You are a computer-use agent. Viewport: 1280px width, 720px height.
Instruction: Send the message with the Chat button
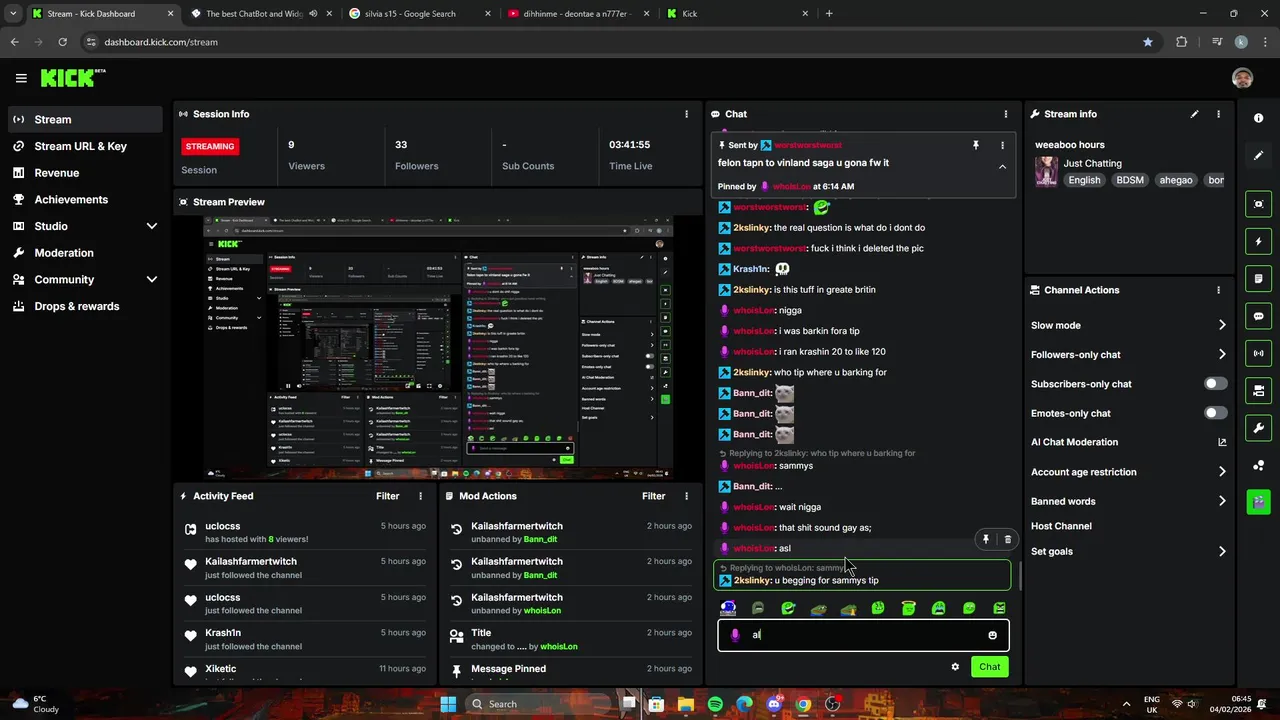(x=989, y=667)
